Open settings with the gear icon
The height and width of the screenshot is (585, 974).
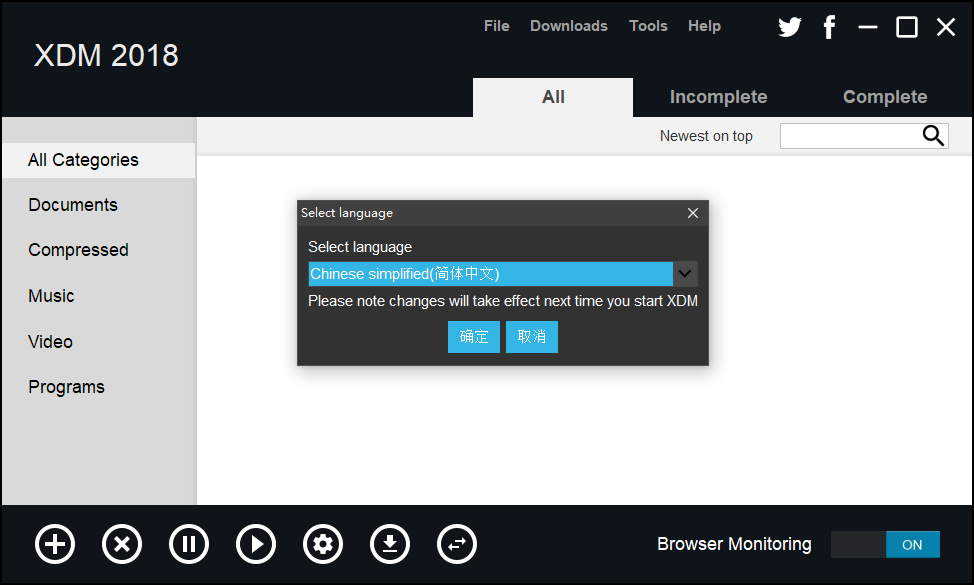click(323, 544)
